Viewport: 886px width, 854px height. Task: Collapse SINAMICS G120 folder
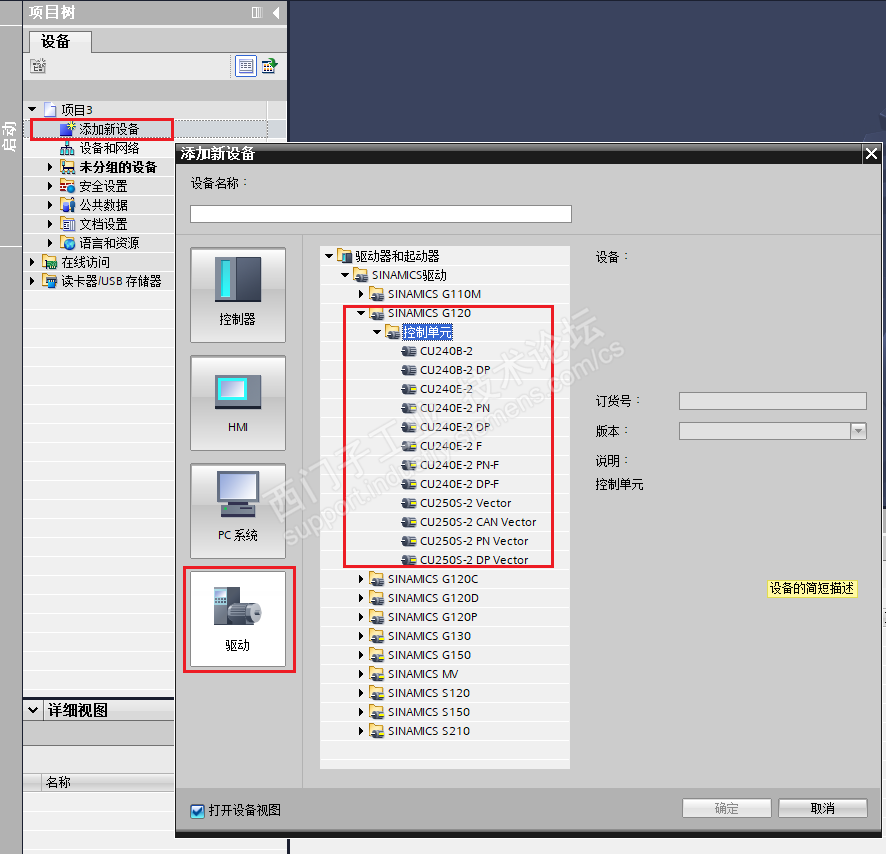(361, 313)
